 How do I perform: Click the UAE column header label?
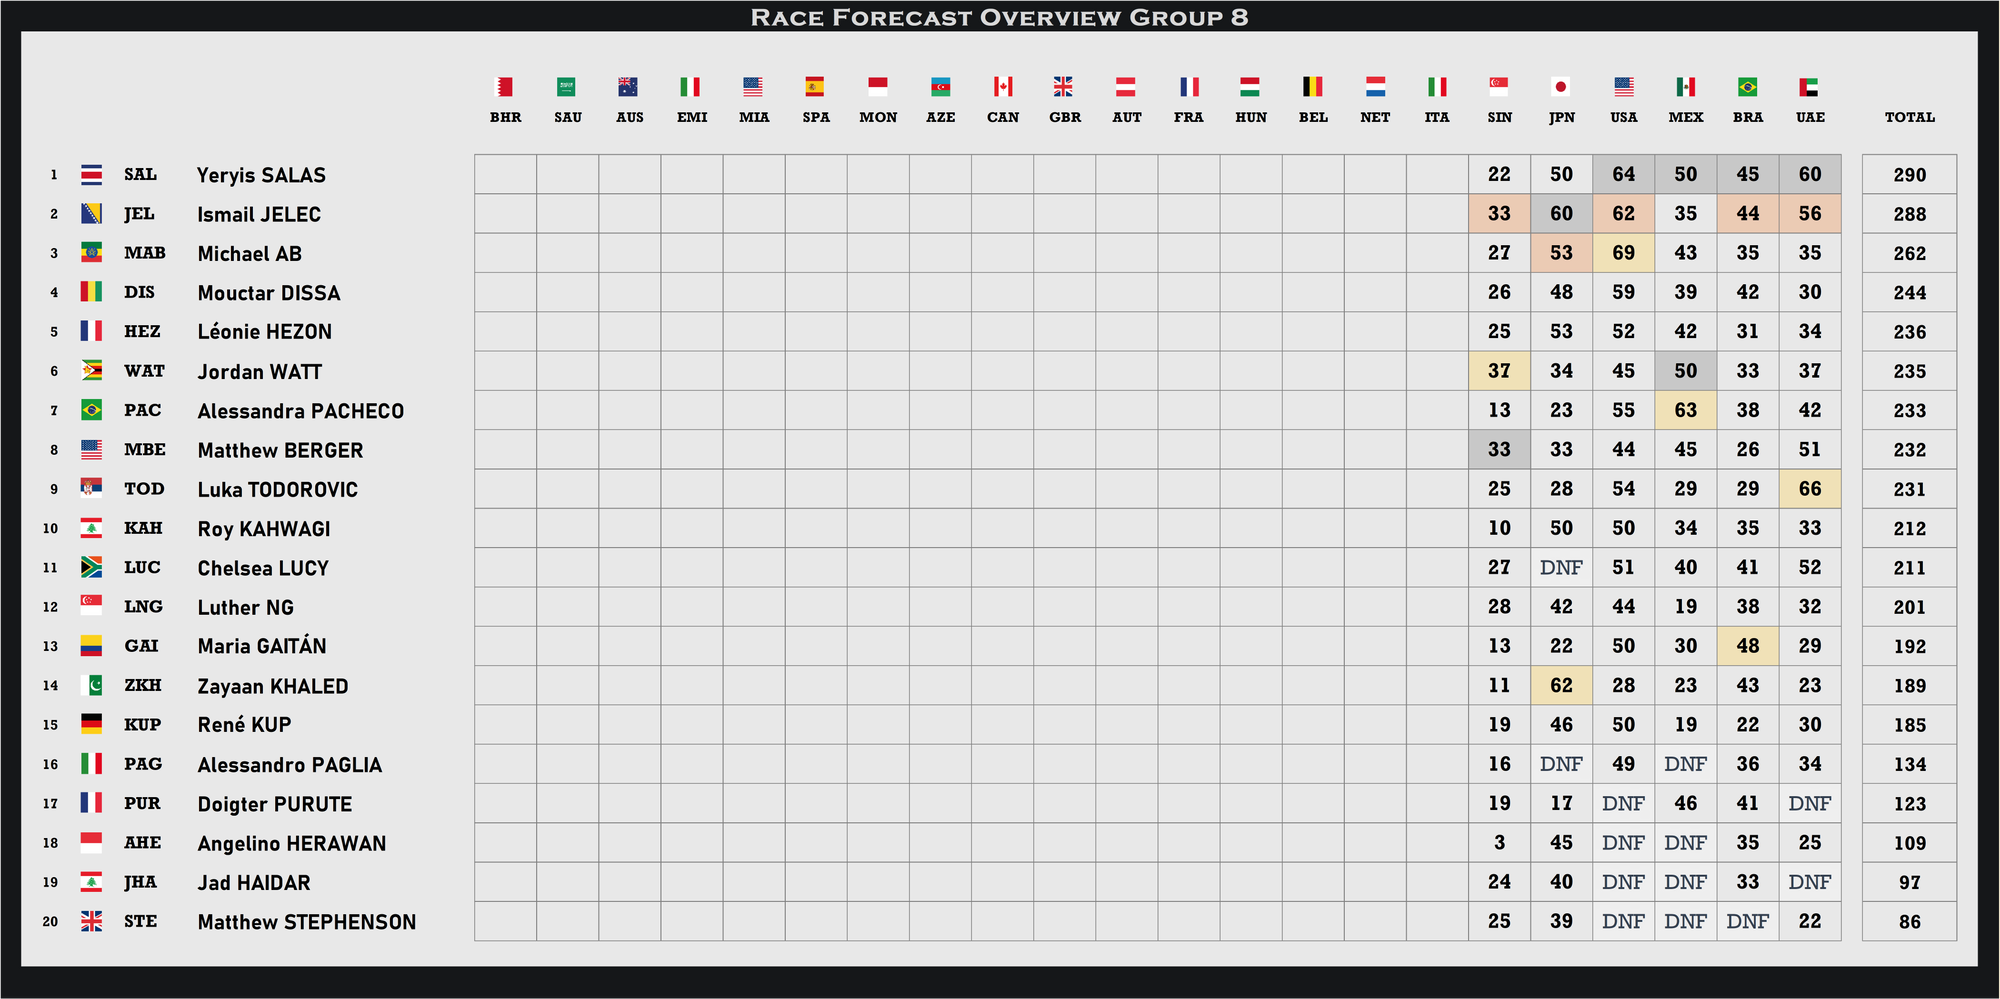1810,117
